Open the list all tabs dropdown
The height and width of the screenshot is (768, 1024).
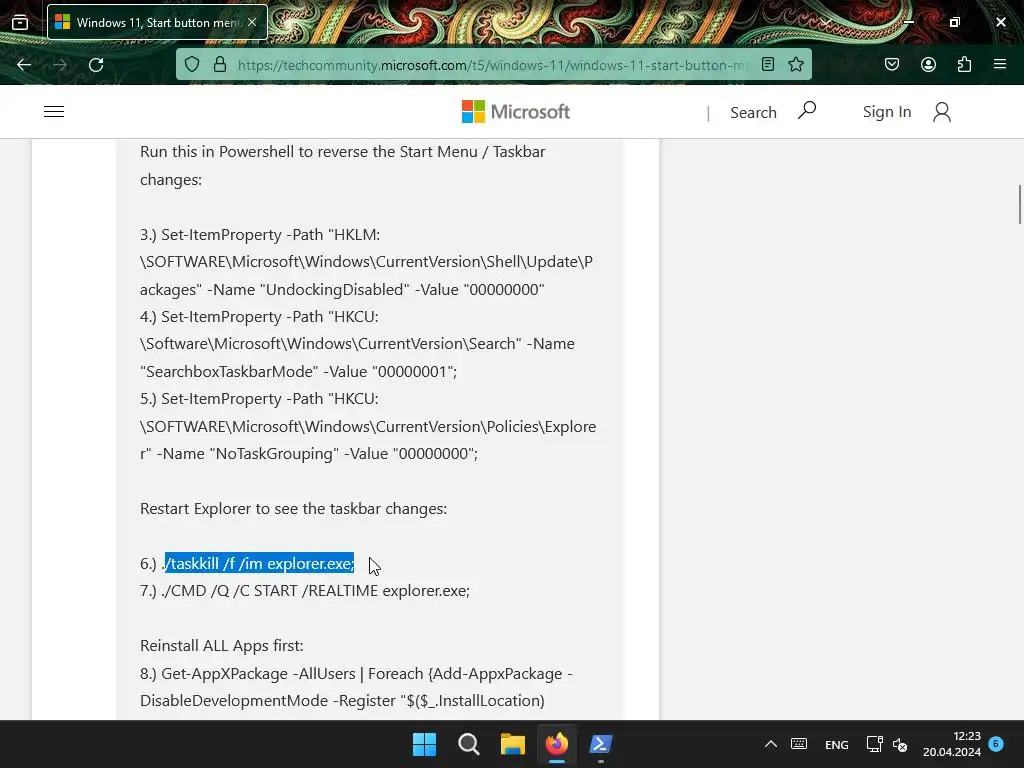point(826,22)
